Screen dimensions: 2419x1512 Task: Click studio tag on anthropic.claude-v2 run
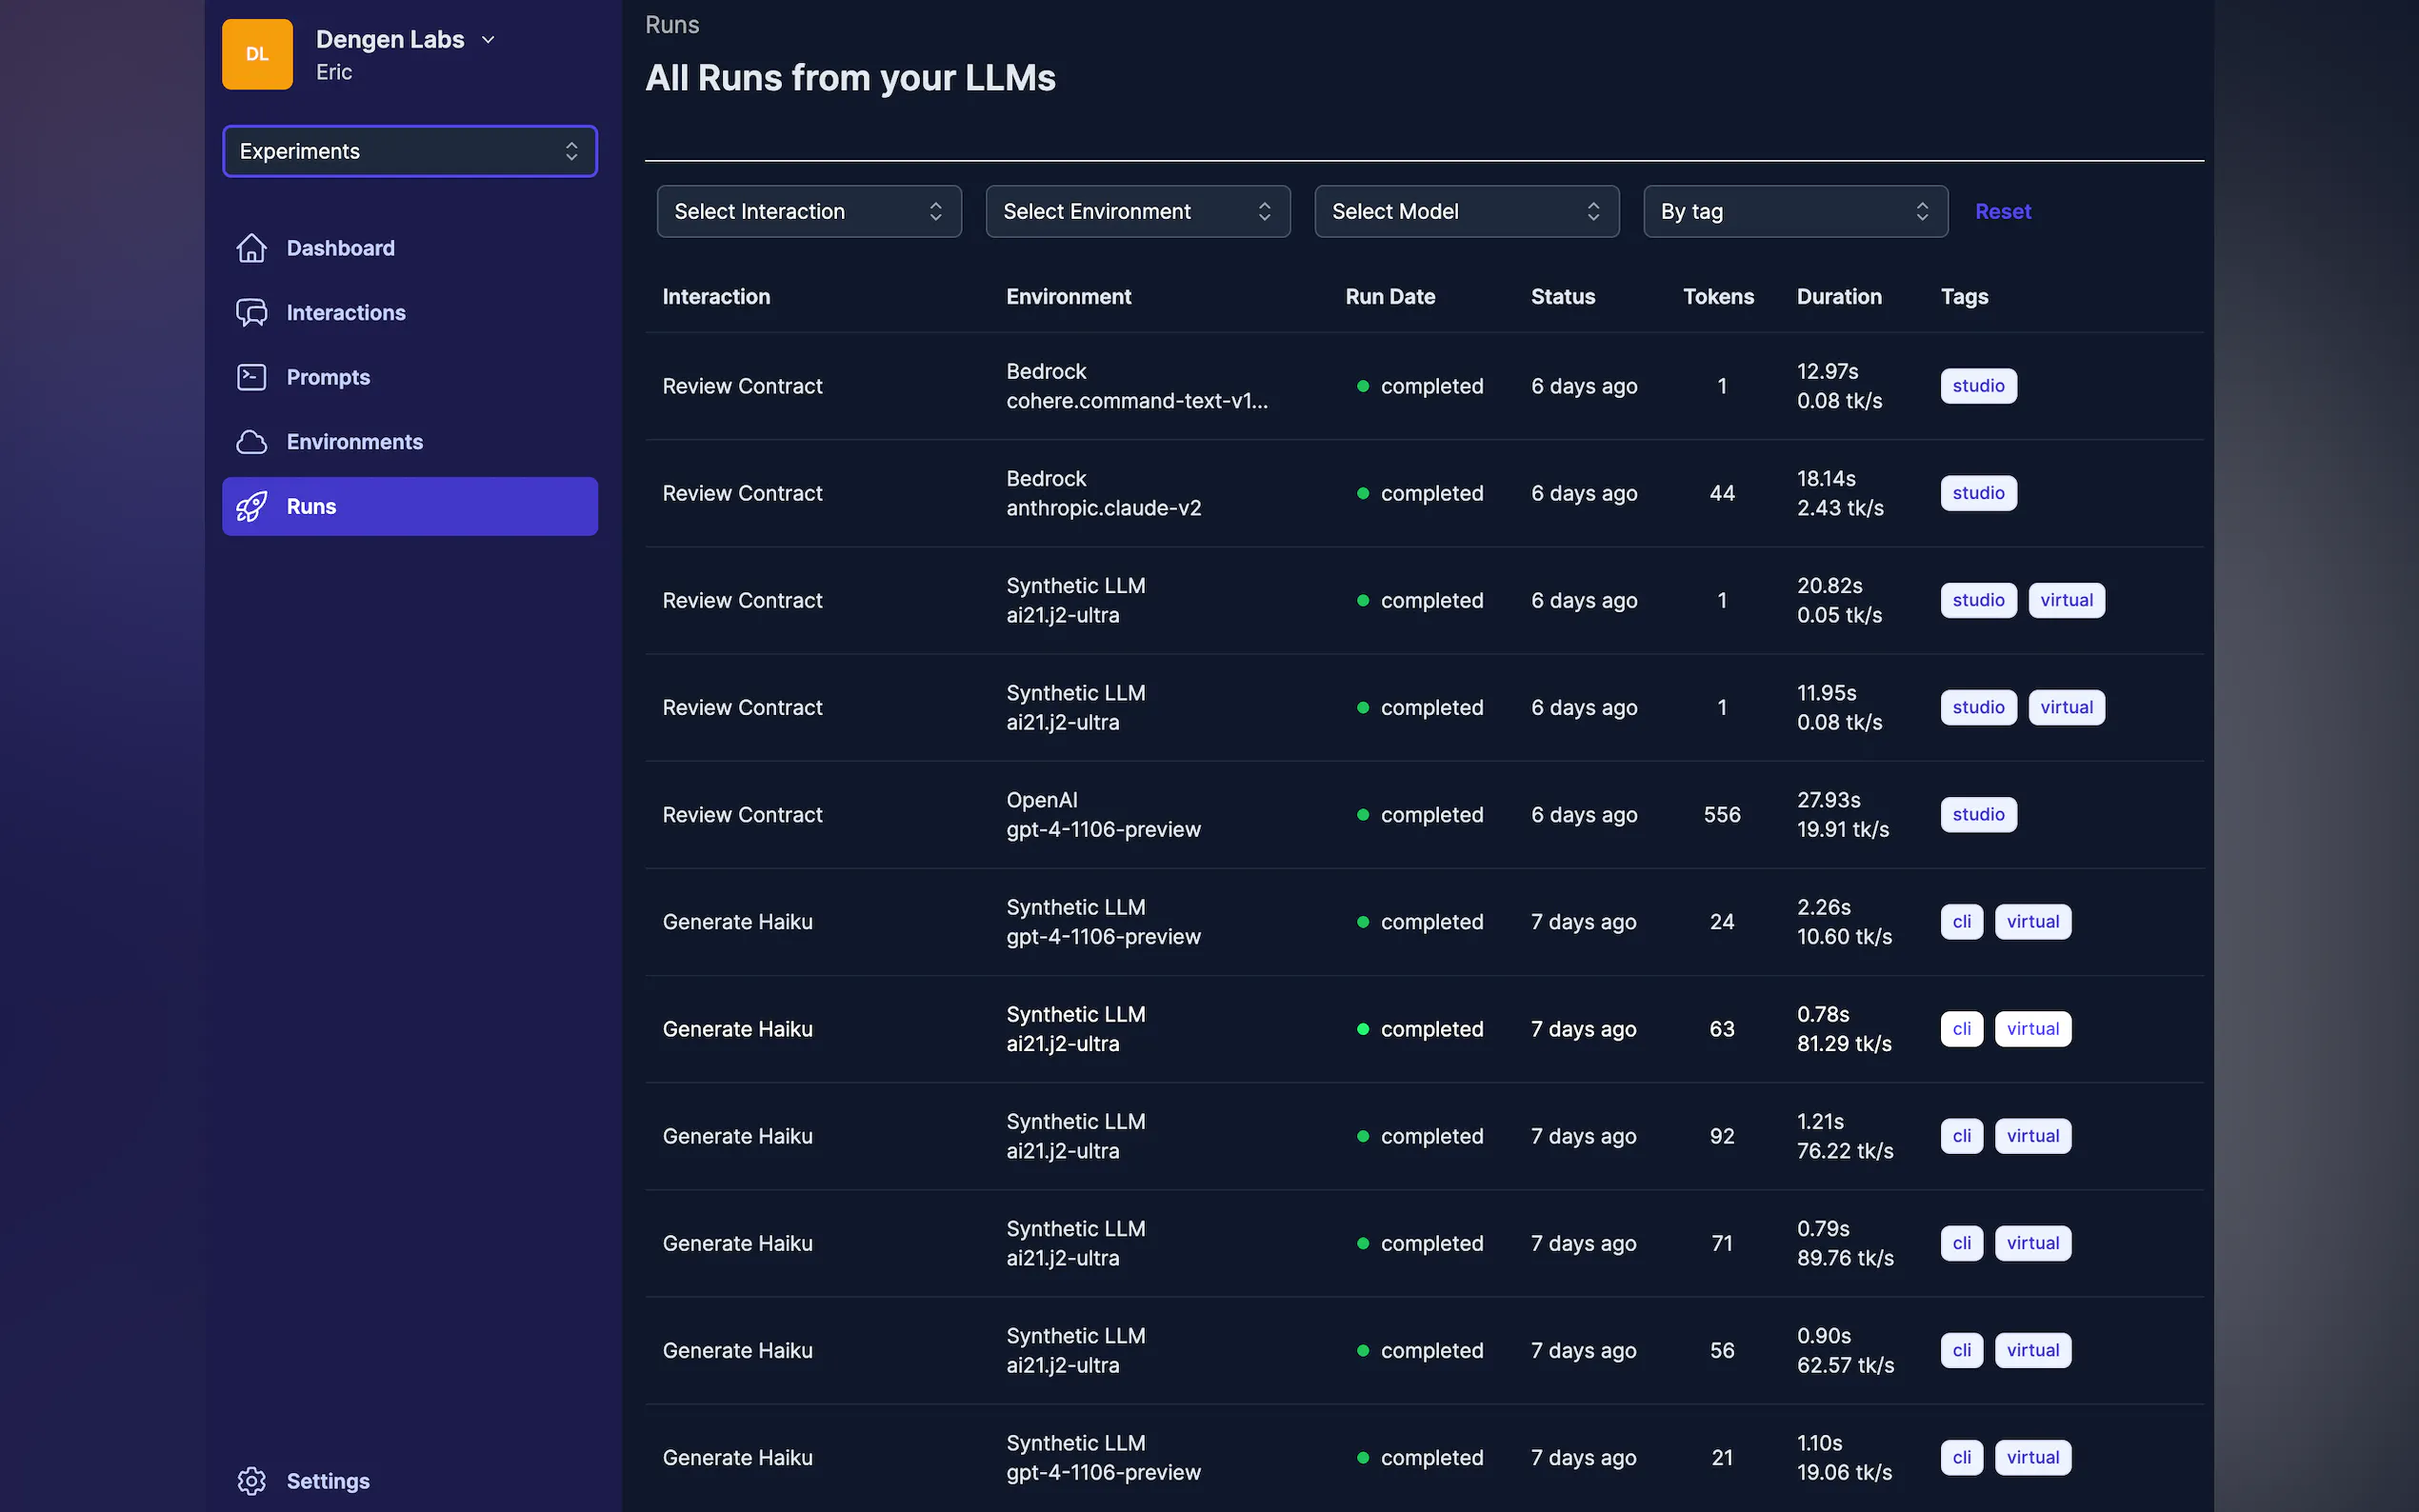[1977, 493]
